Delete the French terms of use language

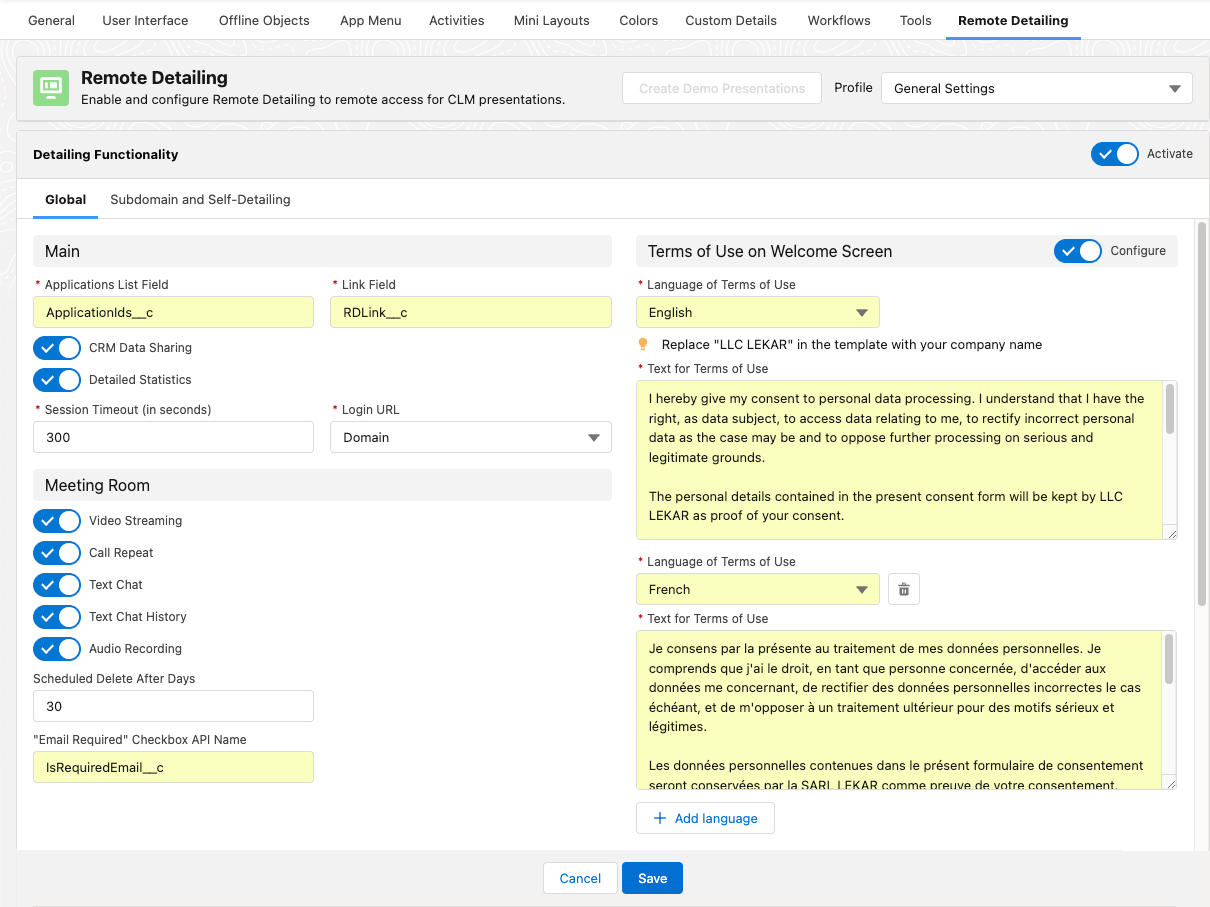tap(904, 589)
